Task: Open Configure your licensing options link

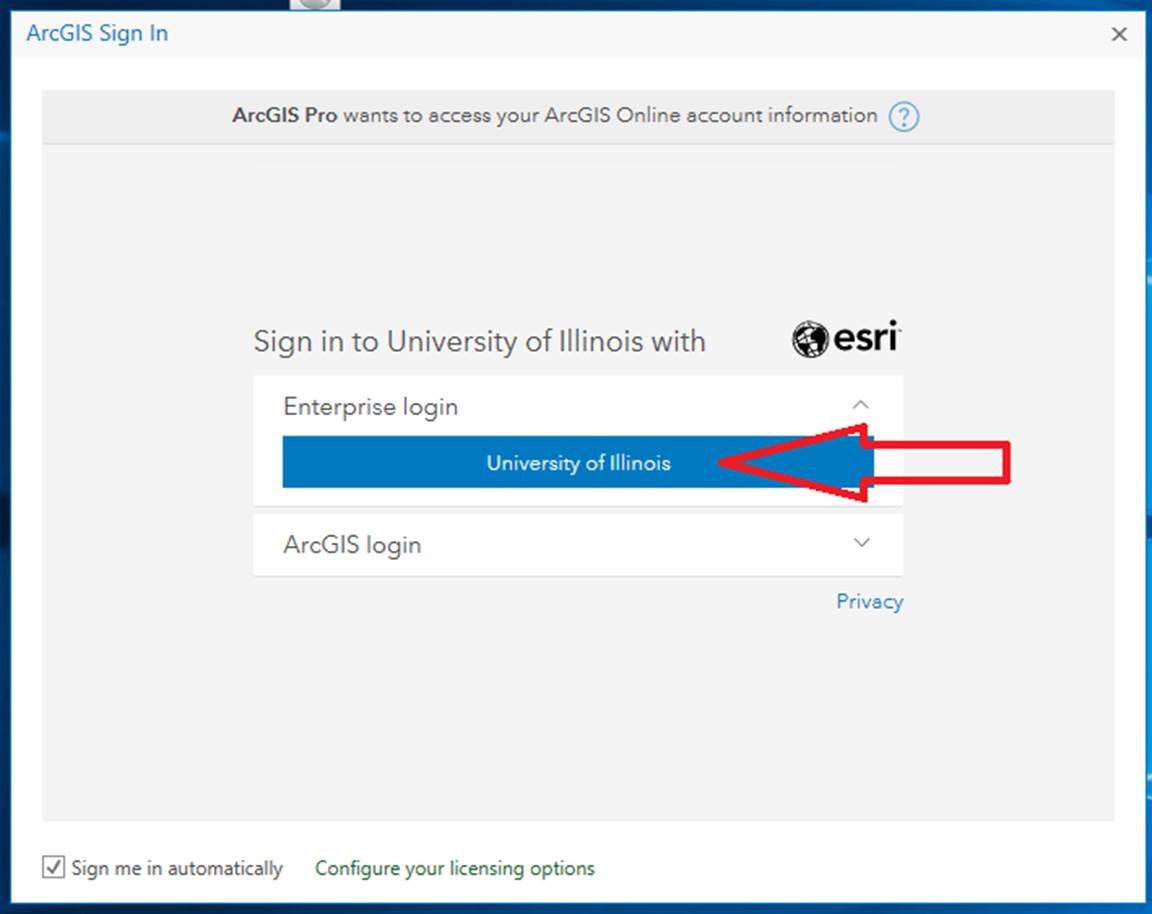Action: point(455,868)
